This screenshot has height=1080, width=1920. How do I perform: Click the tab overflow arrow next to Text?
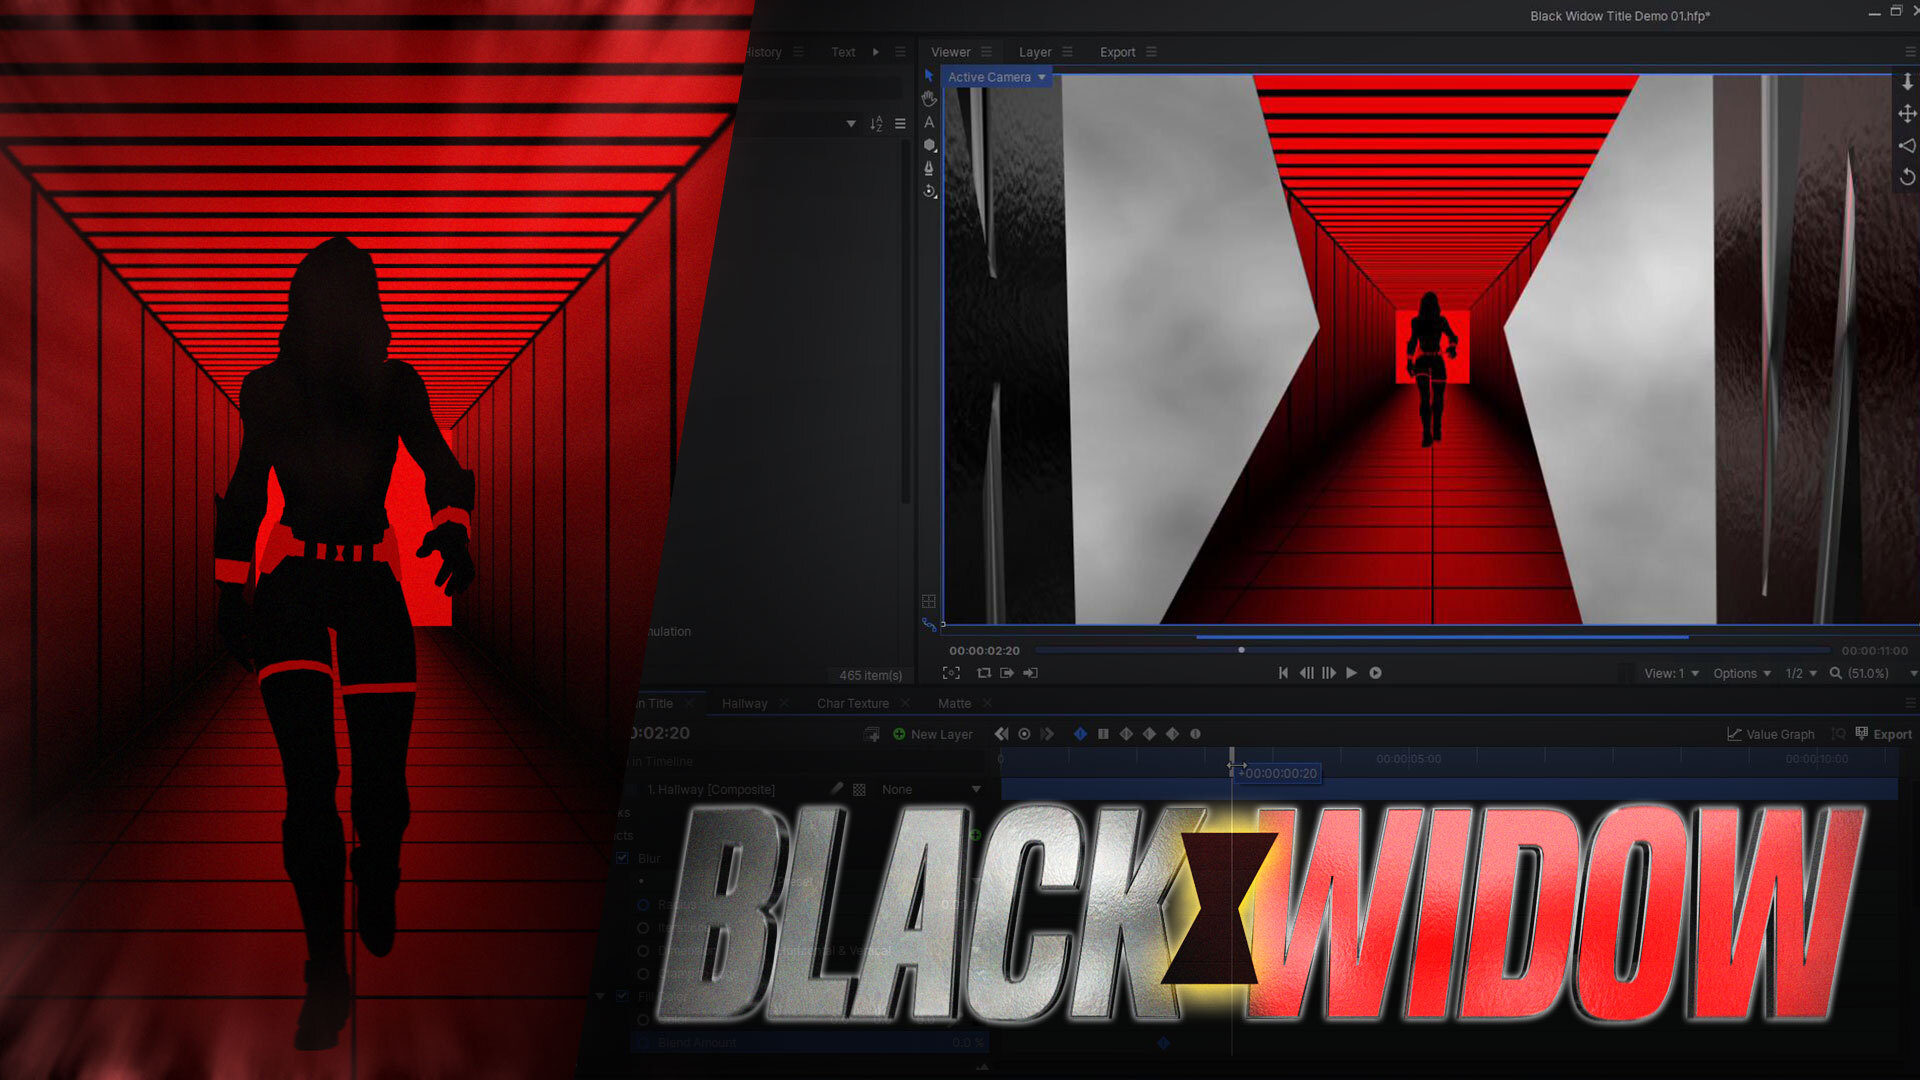point(876,52)
